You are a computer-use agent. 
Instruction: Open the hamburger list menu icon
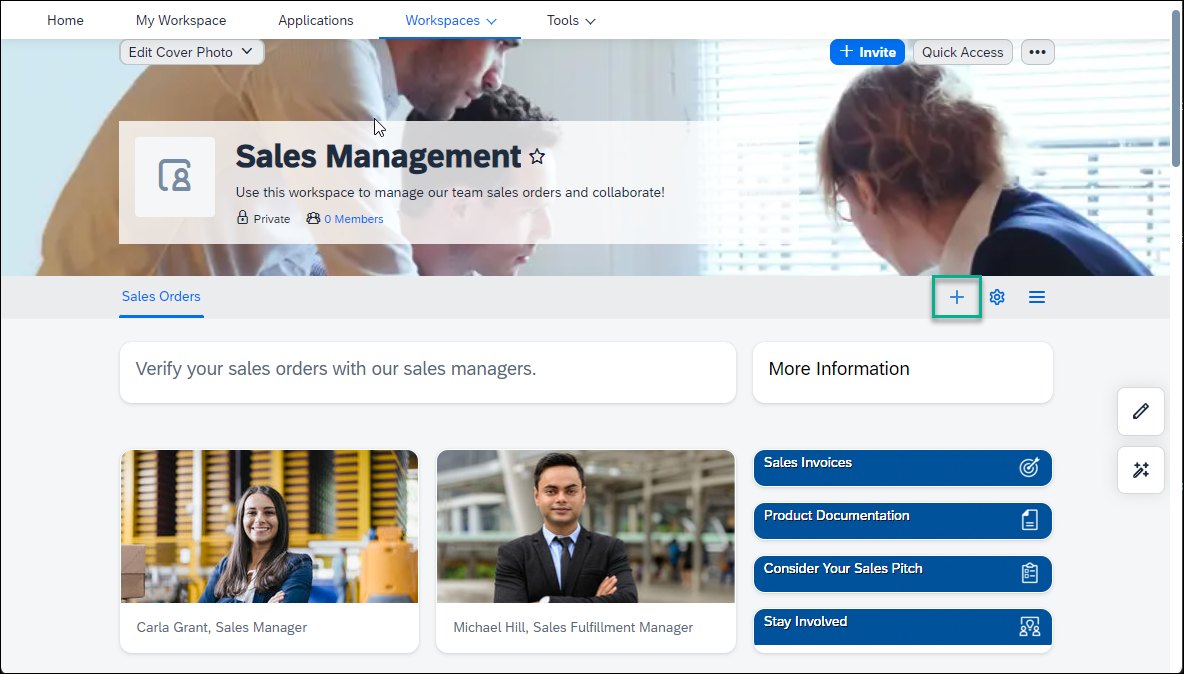point(1037,297)
